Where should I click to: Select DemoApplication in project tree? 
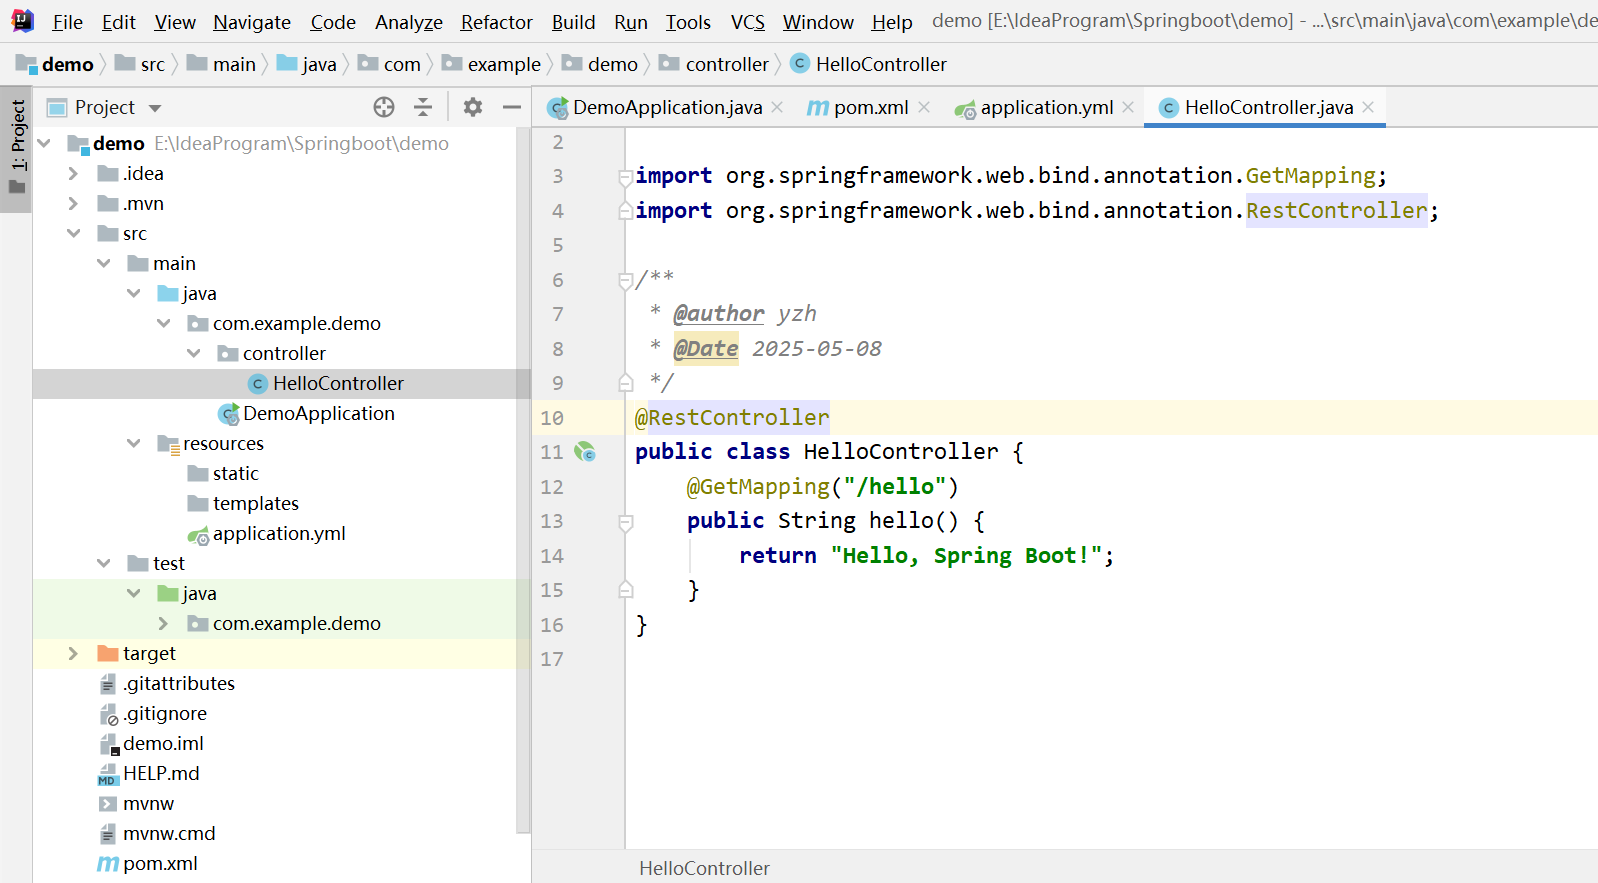tap(318, 413)
